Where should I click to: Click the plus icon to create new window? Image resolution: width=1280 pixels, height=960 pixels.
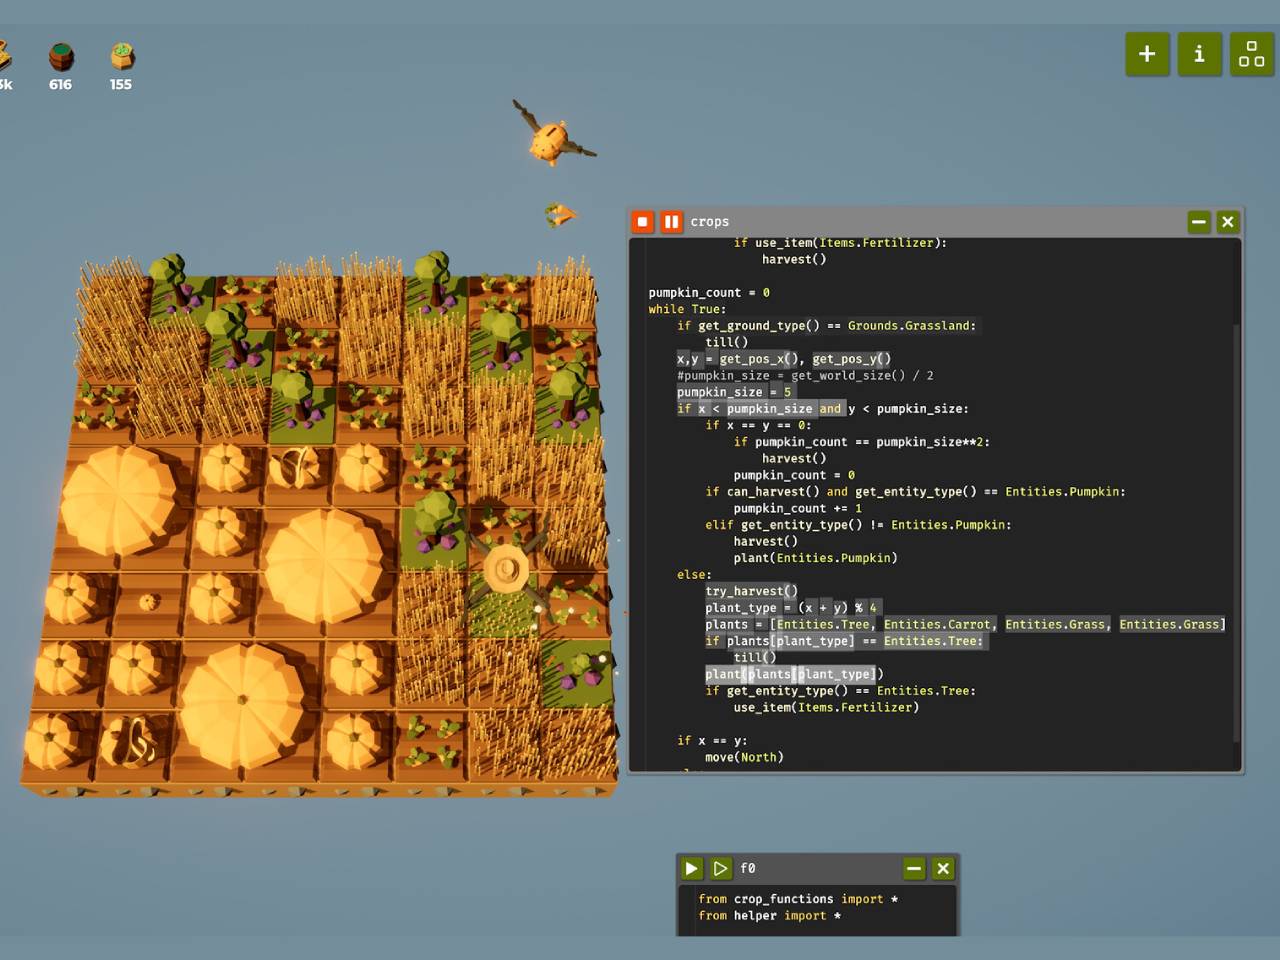point(1147,54)
